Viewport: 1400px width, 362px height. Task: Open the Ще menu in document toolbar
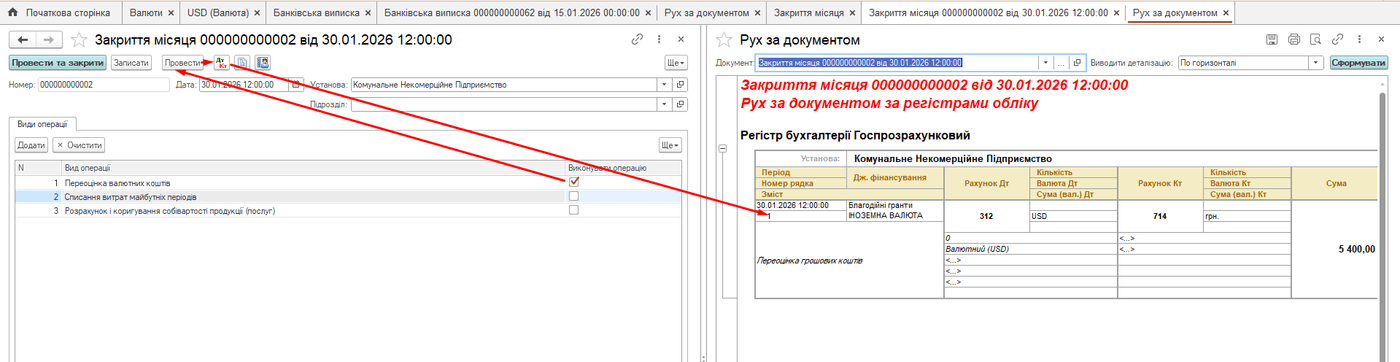(675, 62)
